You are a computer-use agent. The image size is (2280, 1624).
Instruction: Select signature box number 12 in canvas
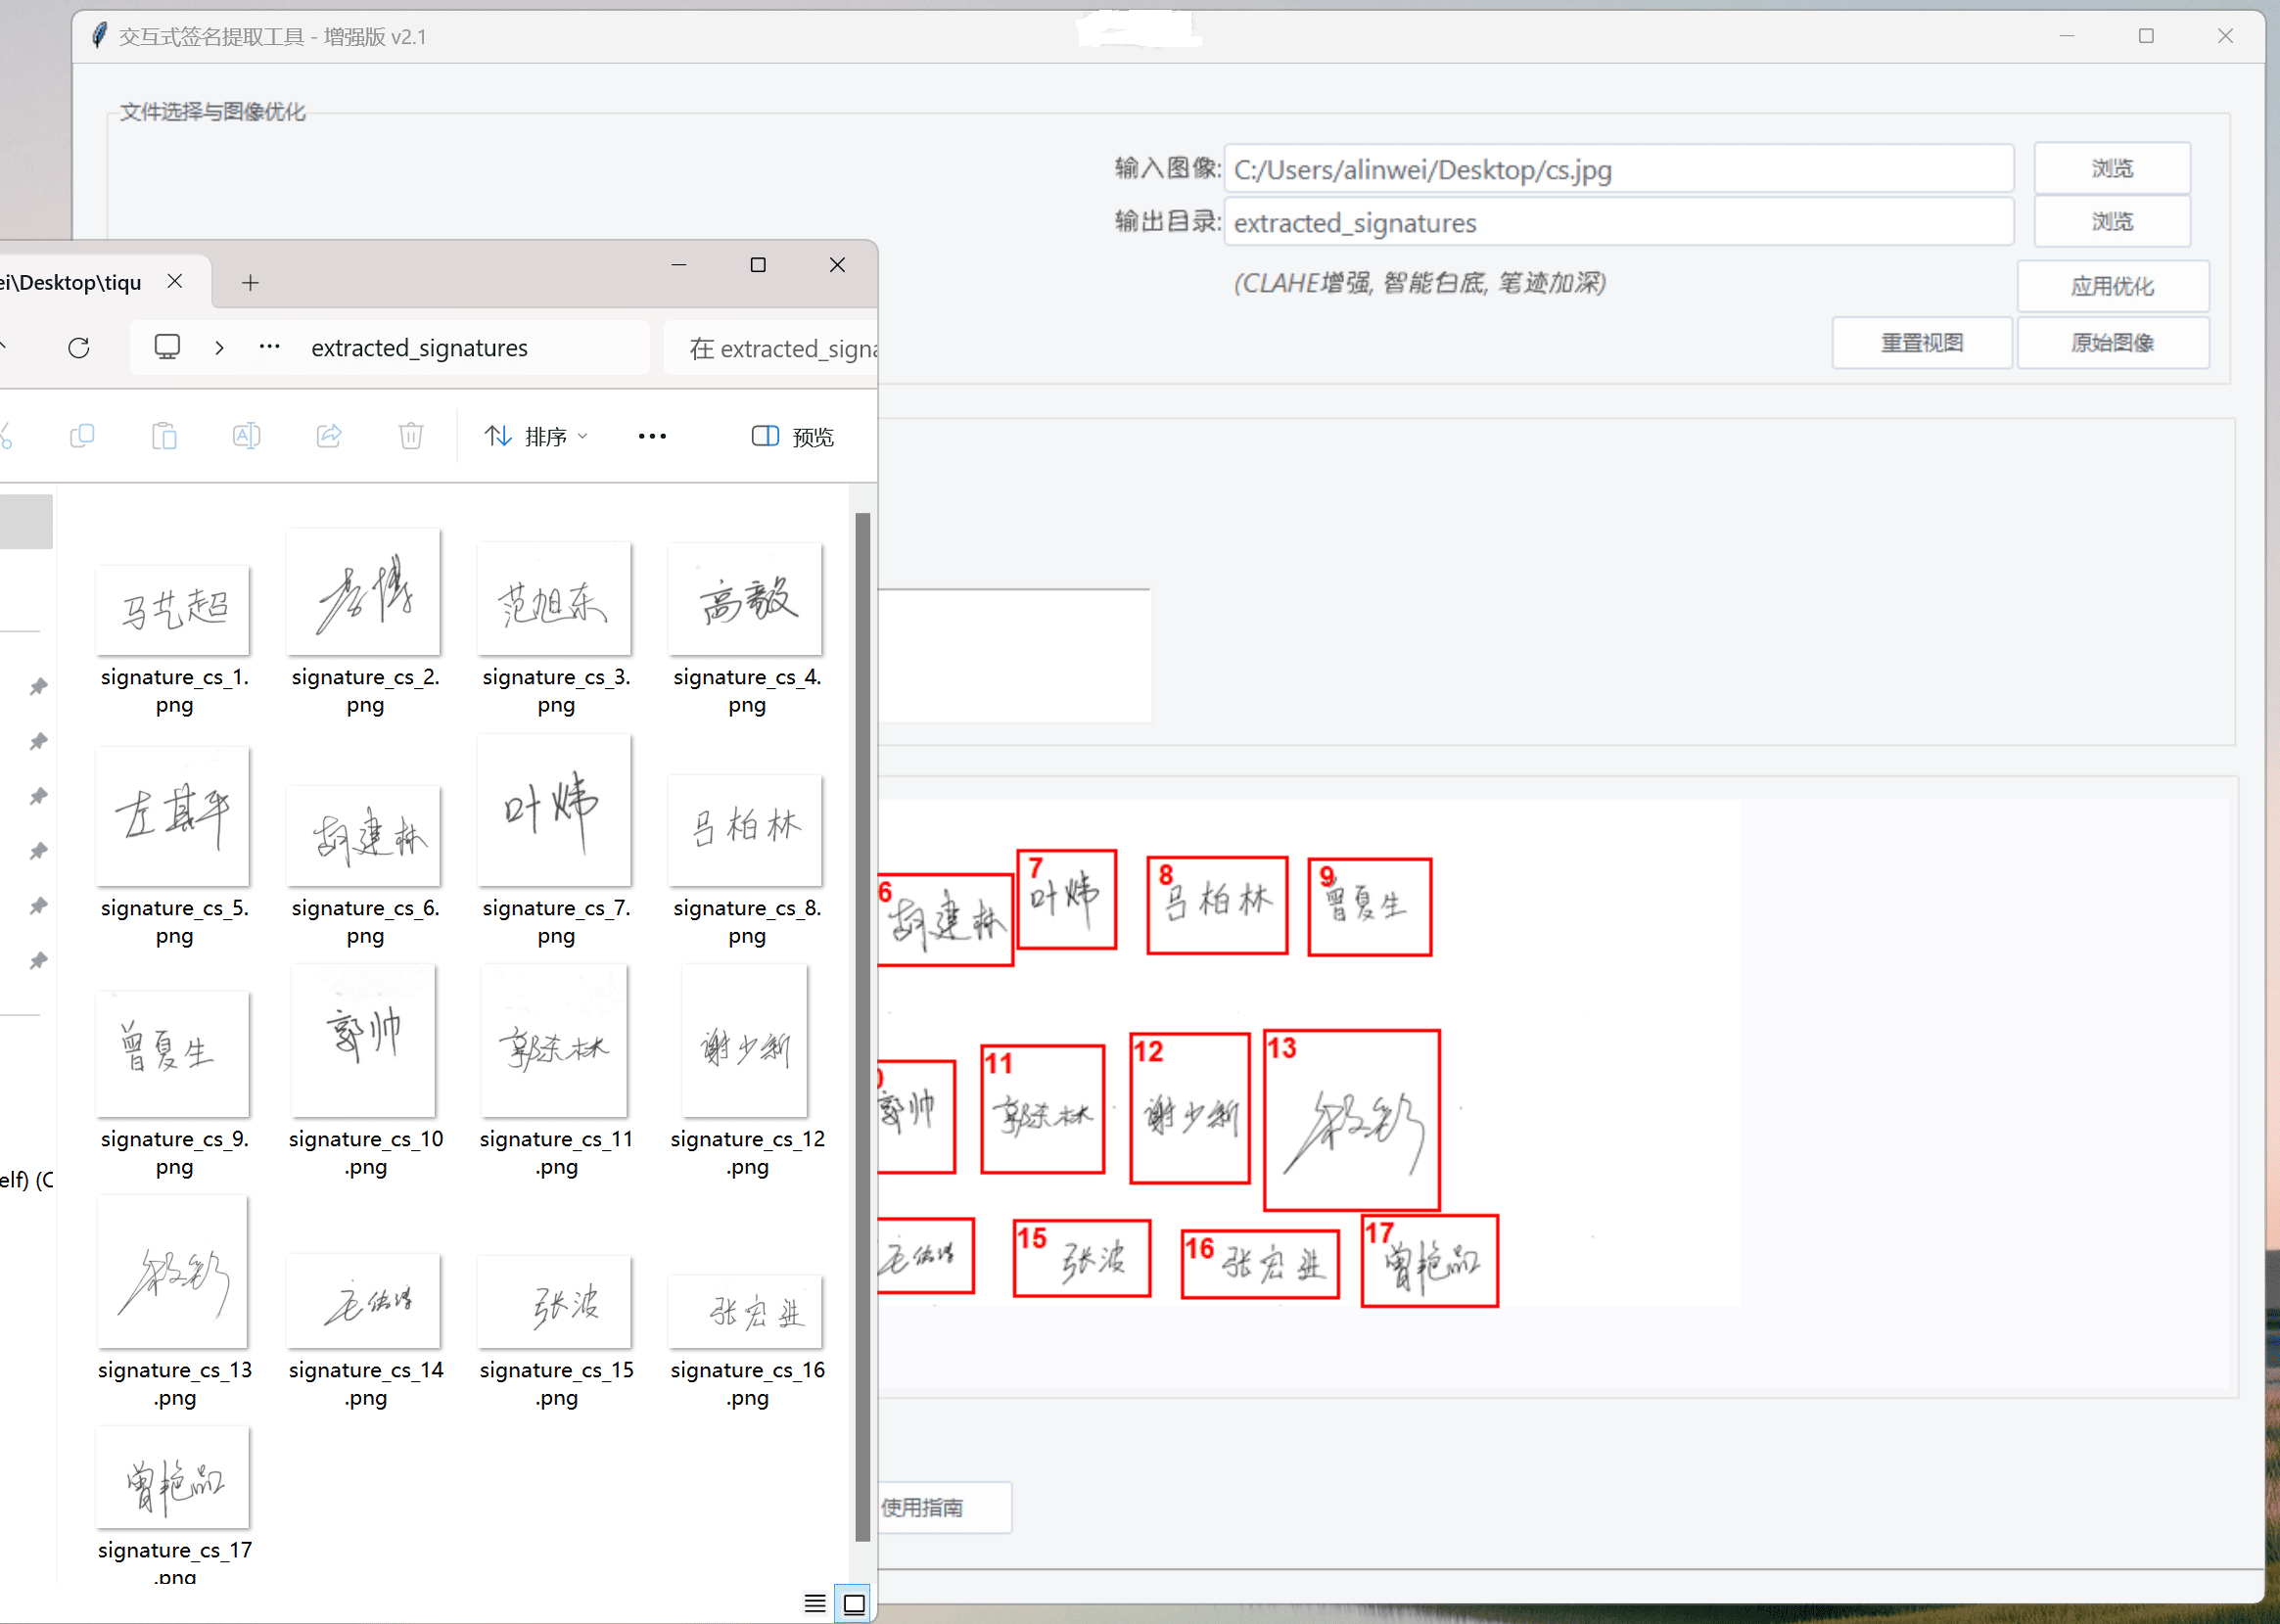[x=1190, y=1108]
